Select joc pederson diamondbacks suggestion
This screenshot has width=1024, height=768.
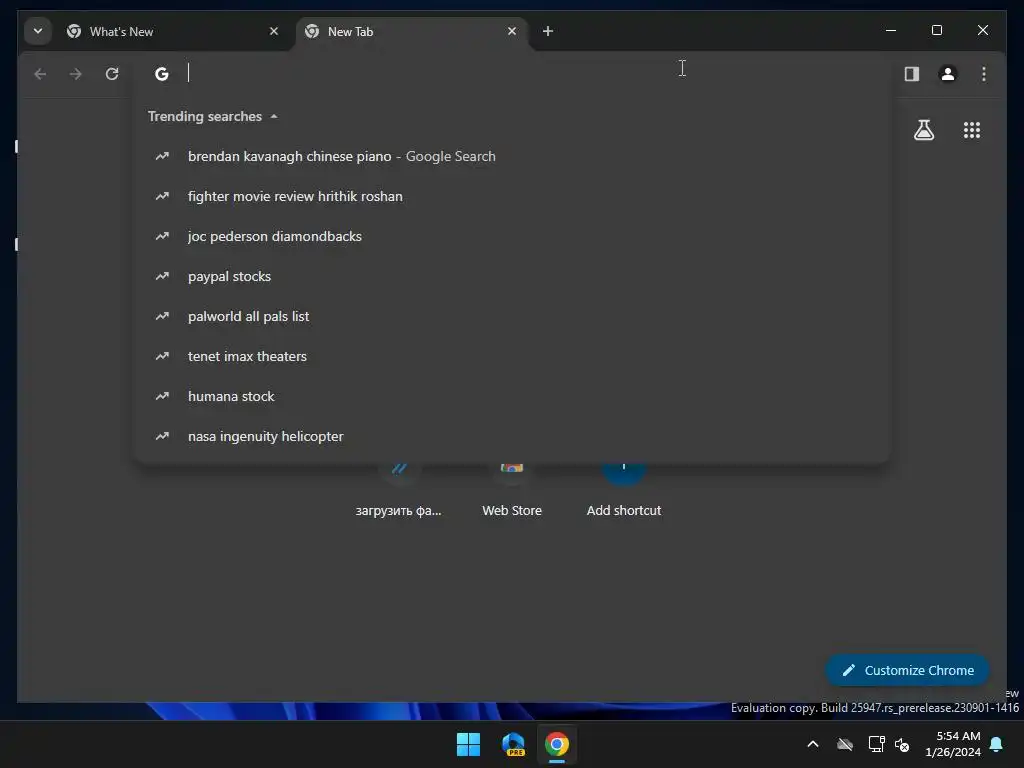pos(512,236)
